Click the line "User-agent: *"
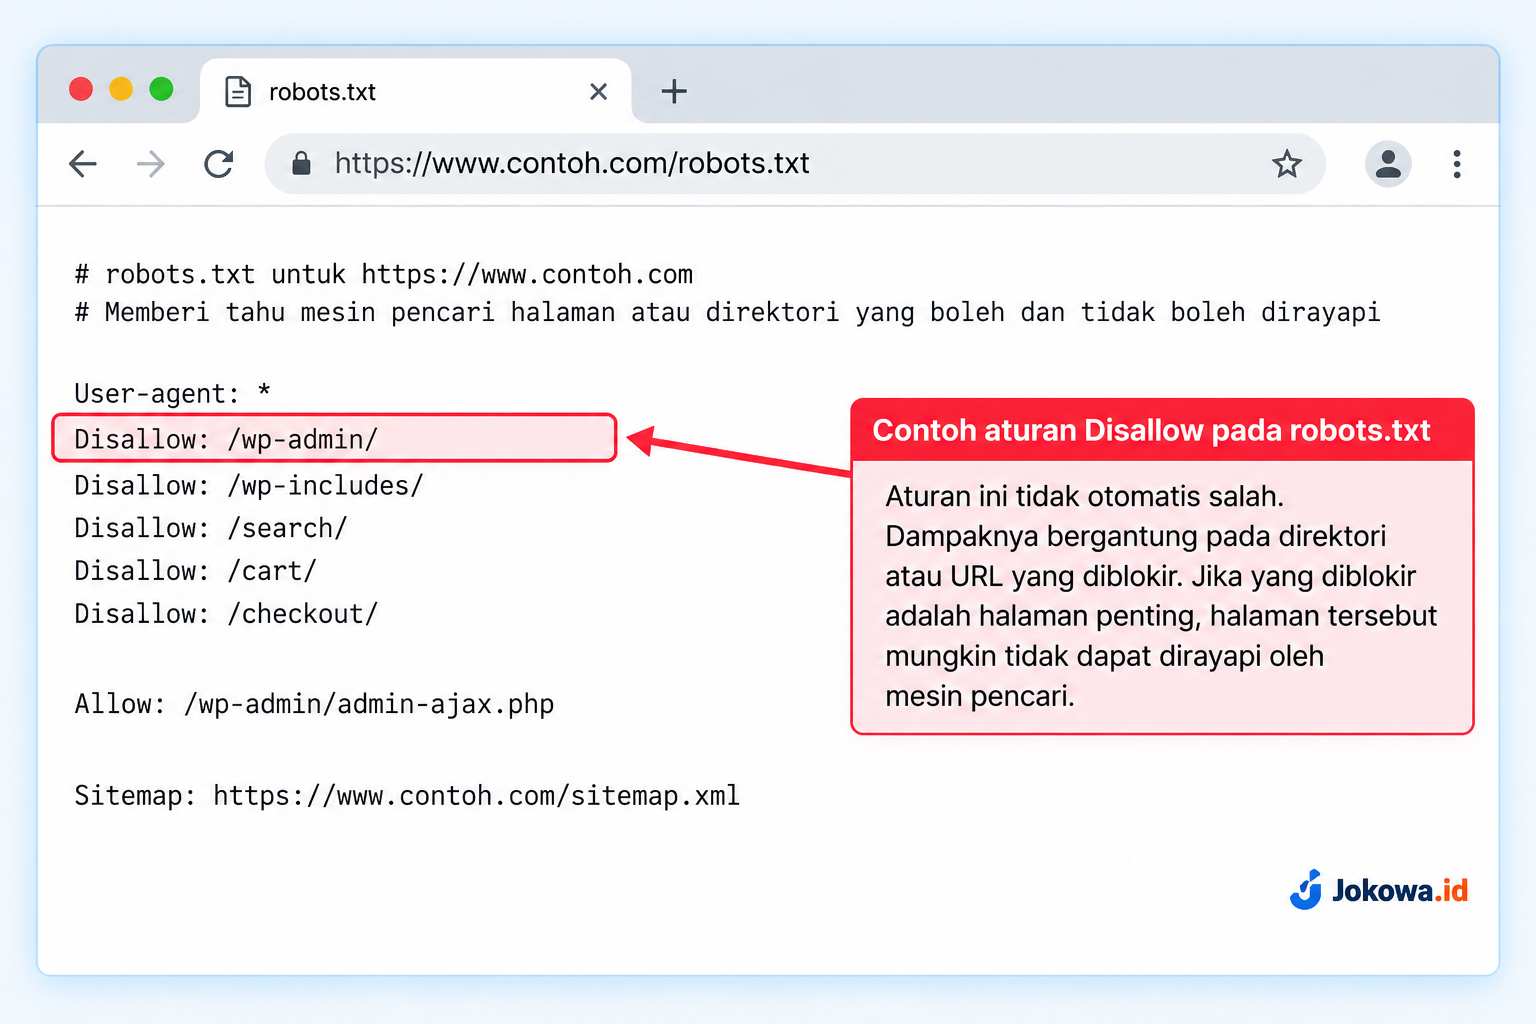This screenshot has width=1536, height=1024. (x=173, y=393)
